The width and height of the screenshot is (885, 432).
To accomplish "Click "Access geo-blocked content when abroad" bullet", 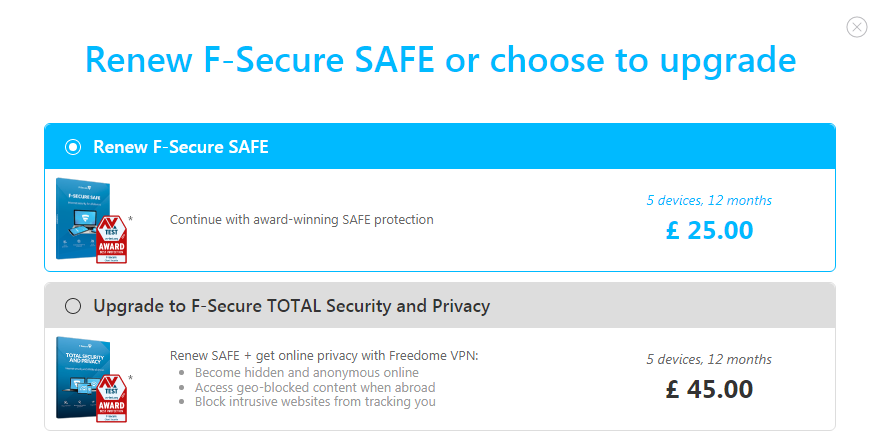I will [x=315, y=387].
